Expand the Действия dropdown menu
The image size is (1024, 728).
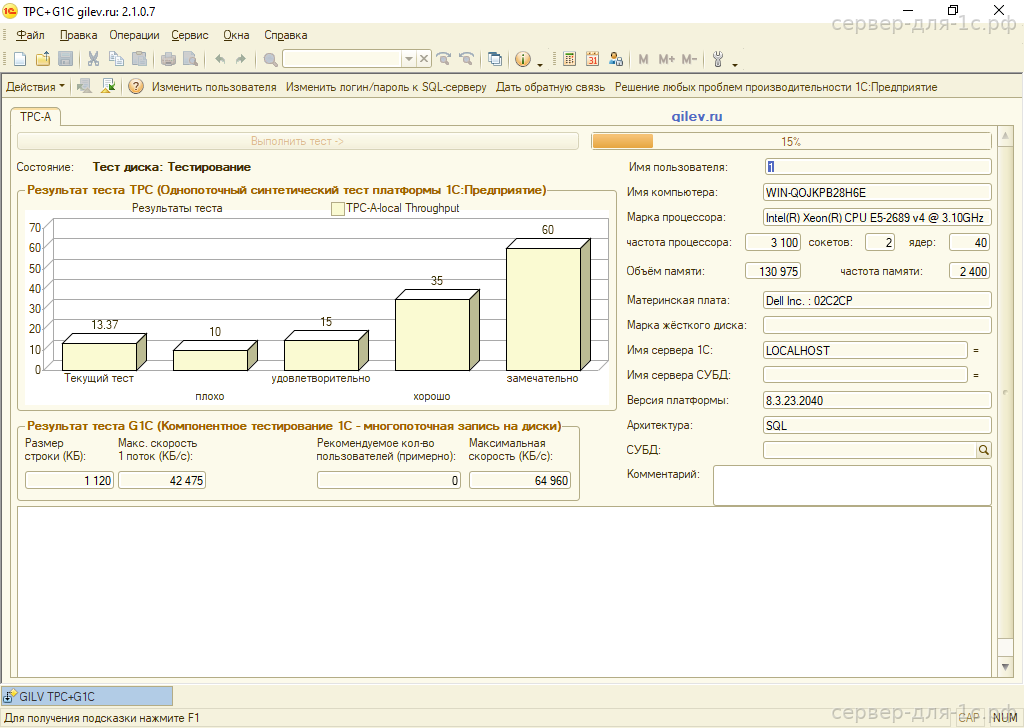[x=35, y=87]
